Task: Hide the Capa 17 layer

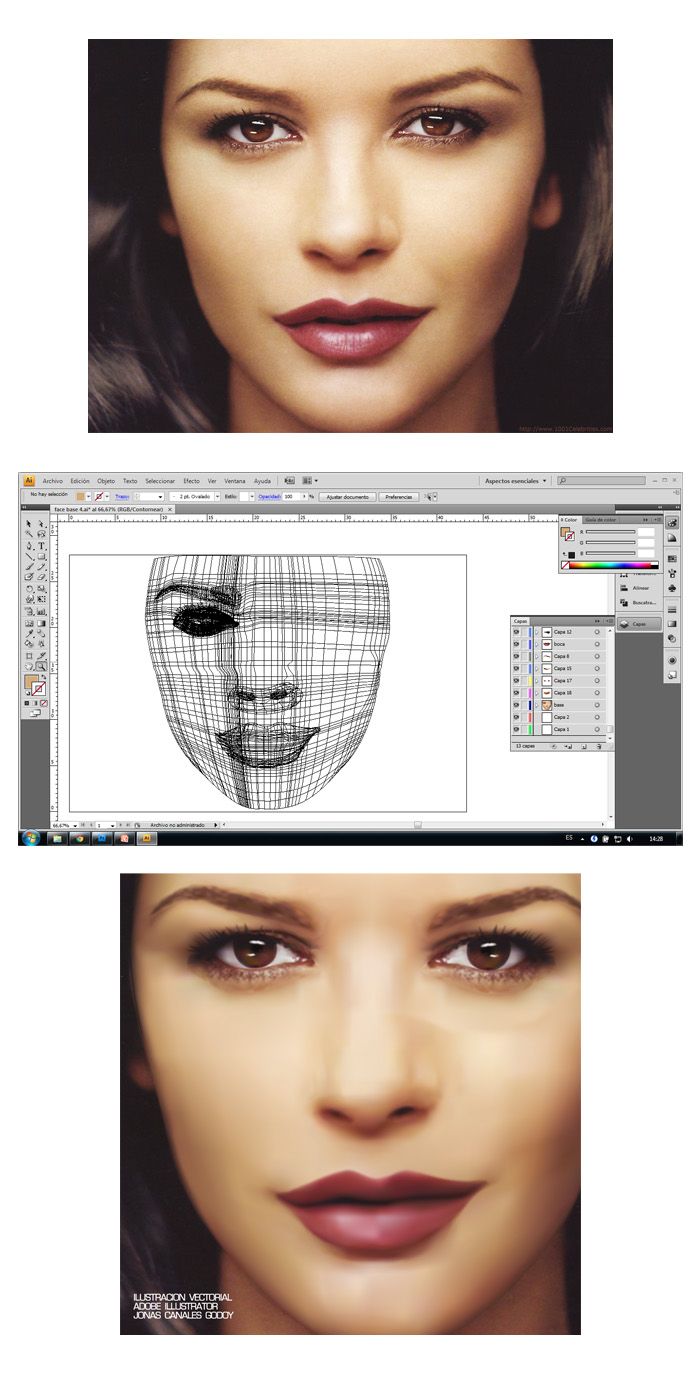Action: [x=516, y=680]
